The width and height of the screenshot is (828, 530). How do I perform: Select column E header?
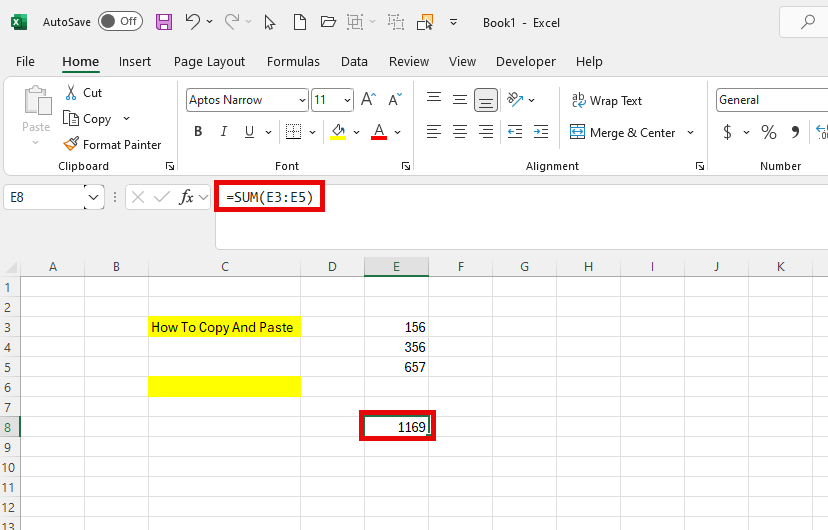(396, 267)
